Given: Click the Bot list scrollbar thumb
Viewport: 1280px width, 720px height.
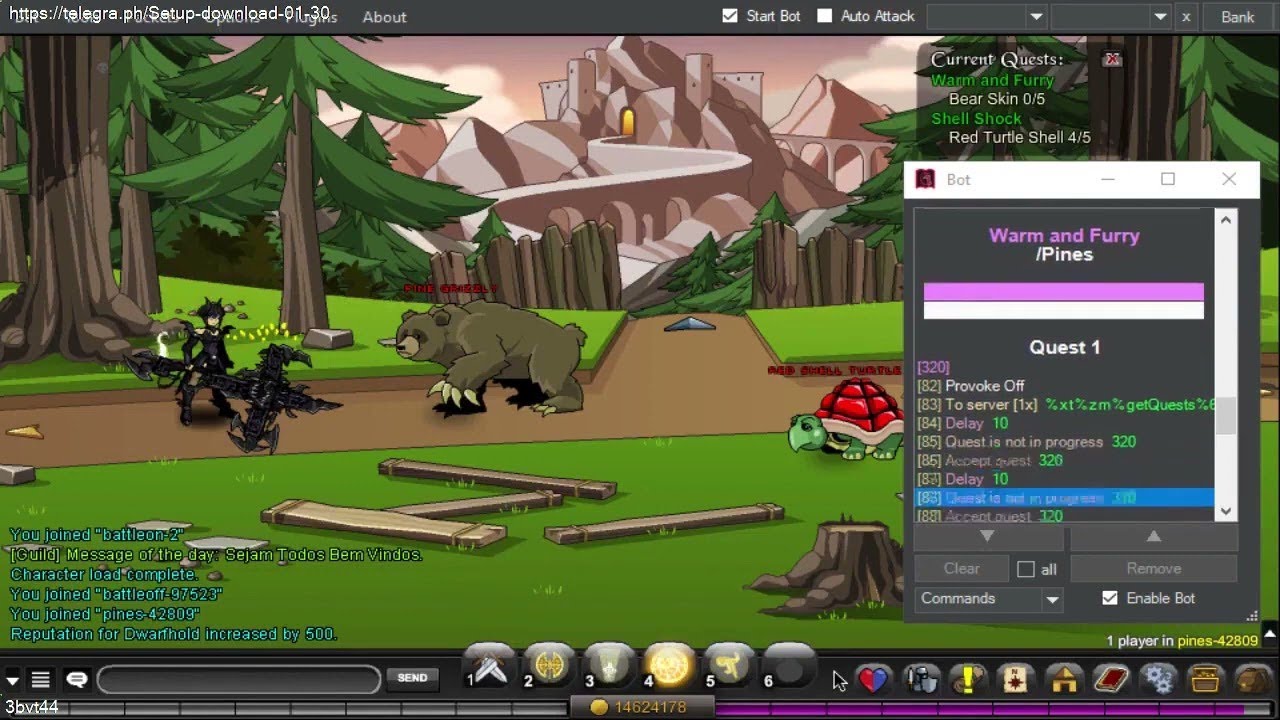Looking at the screenshot, I should 1226,415.
